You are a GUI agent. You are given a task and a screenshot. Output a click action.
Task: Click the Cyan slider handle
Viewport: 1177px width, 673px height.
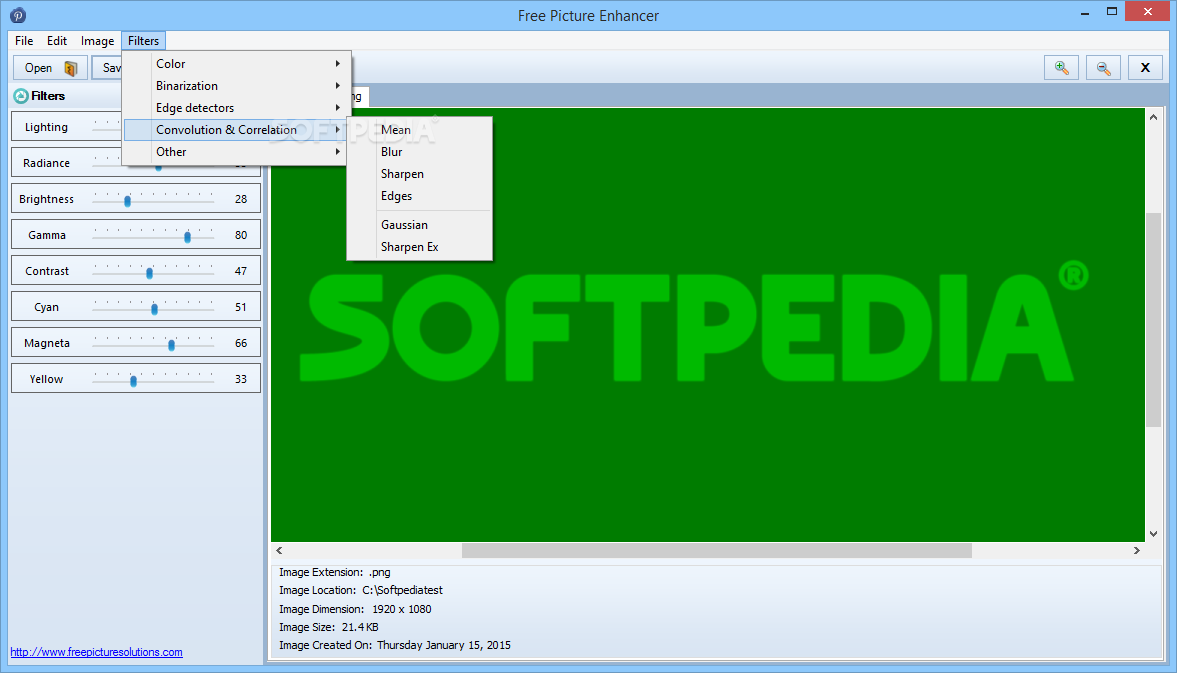[155, 309]
